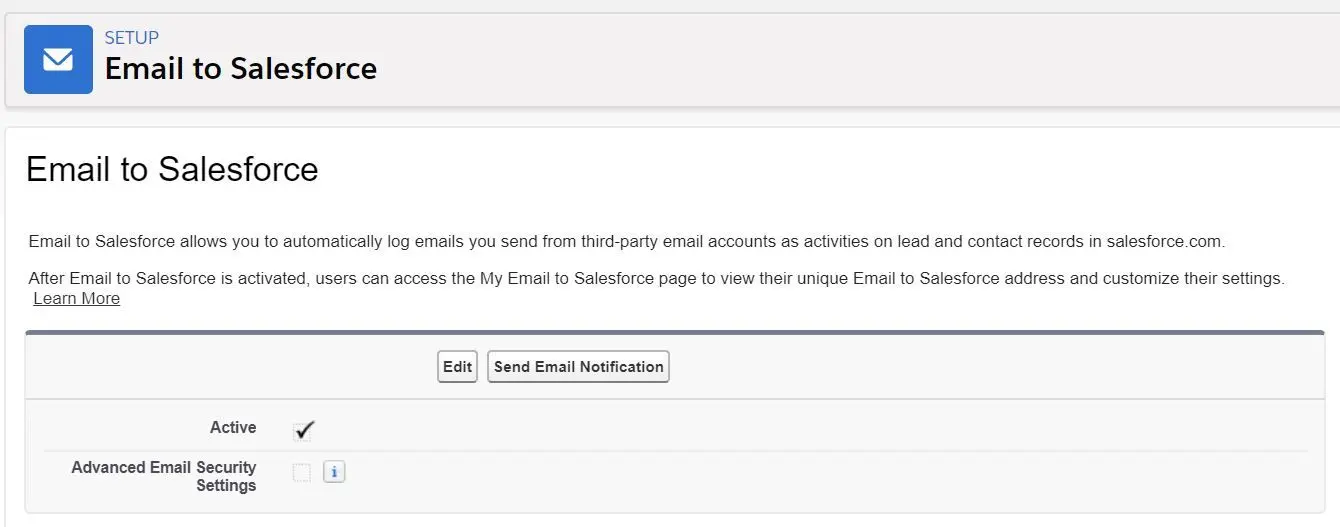This screenshot has width=1340, height=527.
Task: Click the blue envelope Setup icon
Action: pos(58,60)
